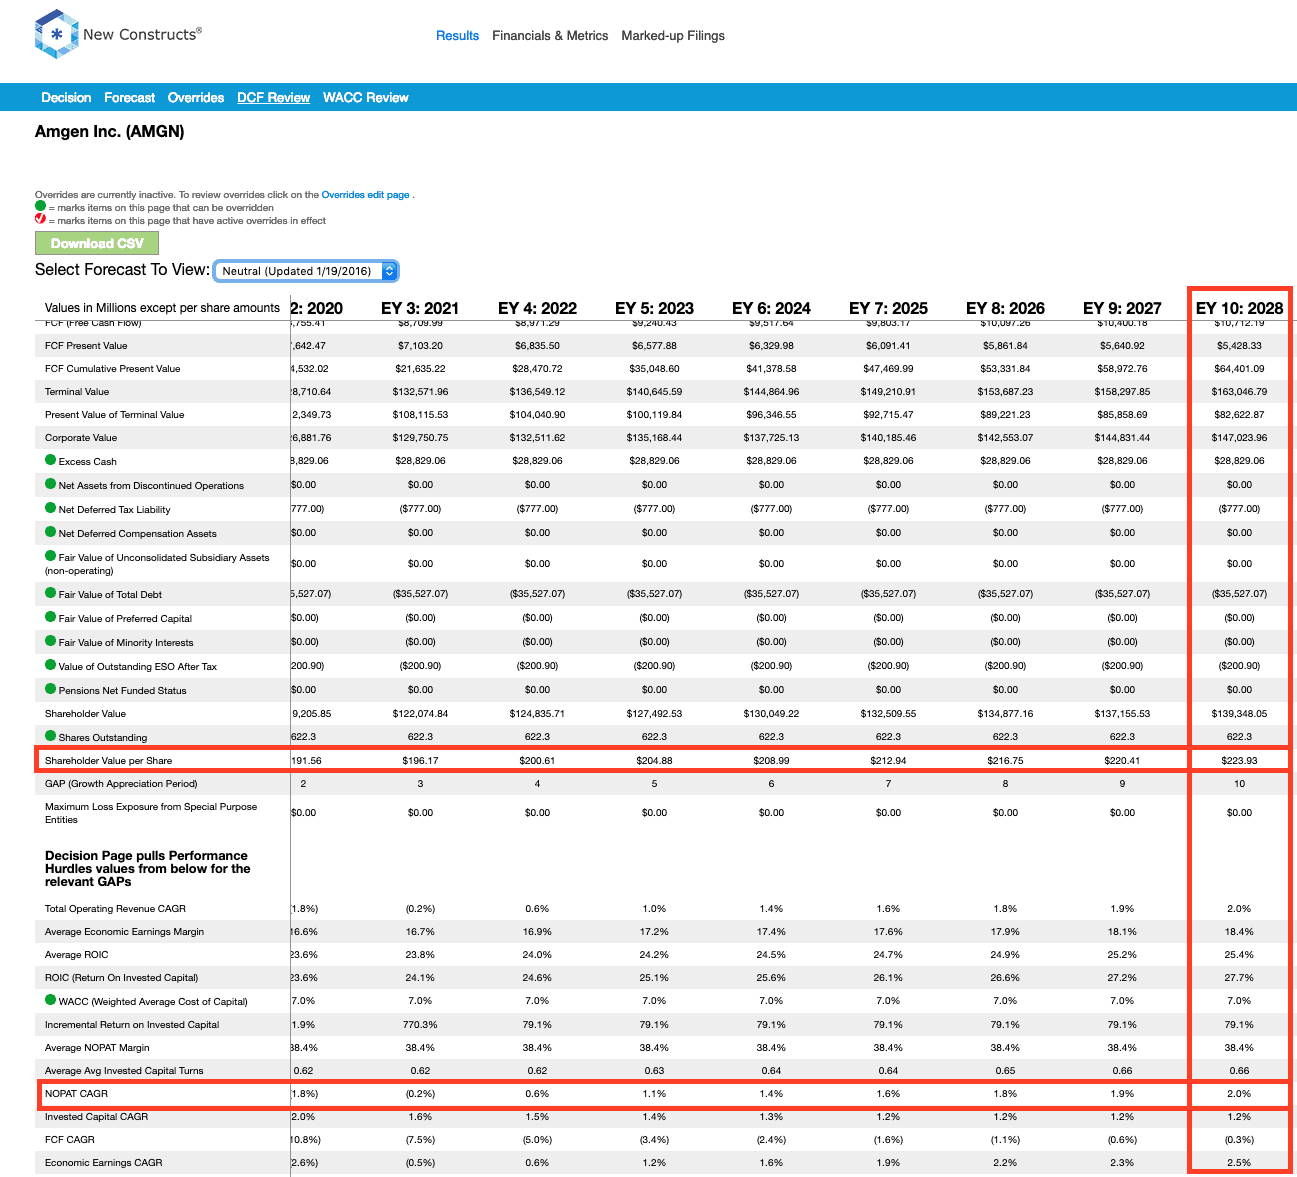Click the $196.17 value for 2021
1297x1177 pixels.
tap(420, 760)
